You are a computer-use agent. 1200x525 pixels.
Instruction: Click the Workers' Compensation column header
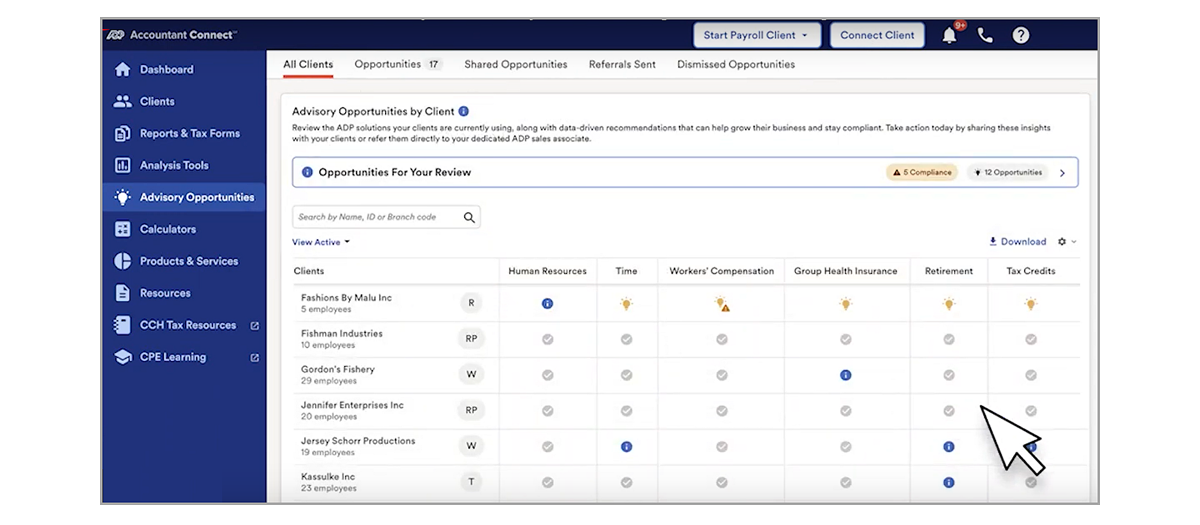click(x=722, y=271)
